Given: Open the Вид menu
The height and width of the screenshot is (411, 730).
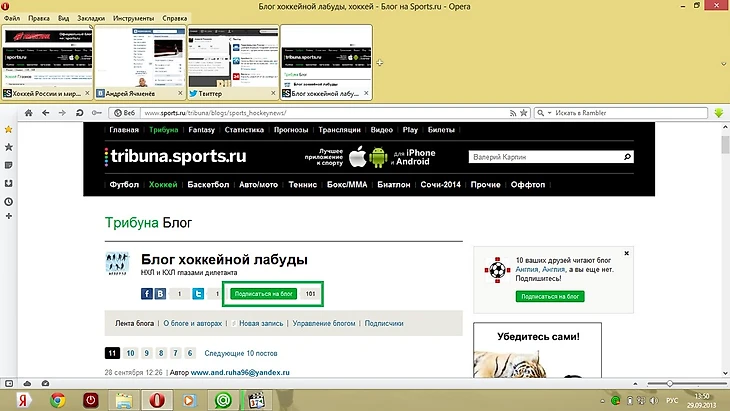Looking at the screenshot, I should [x=63, y=18].
